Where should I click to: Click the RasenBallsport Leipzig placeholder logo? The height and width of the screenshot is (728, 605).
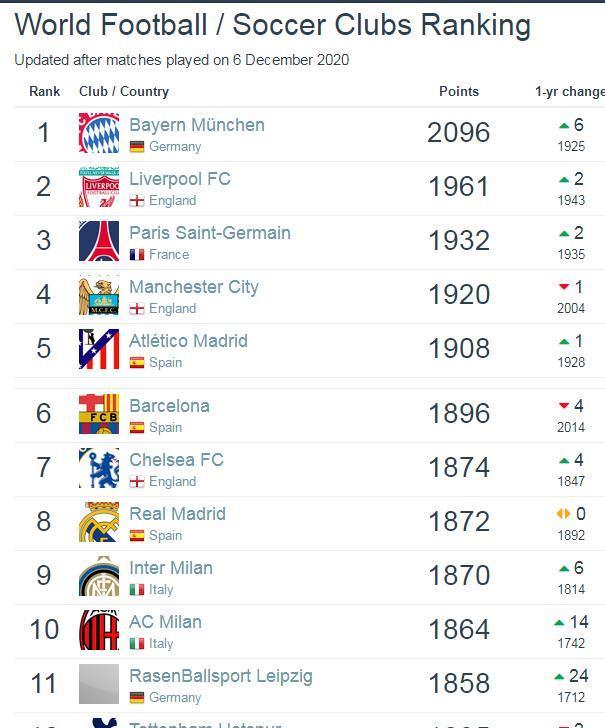point(99,684)
